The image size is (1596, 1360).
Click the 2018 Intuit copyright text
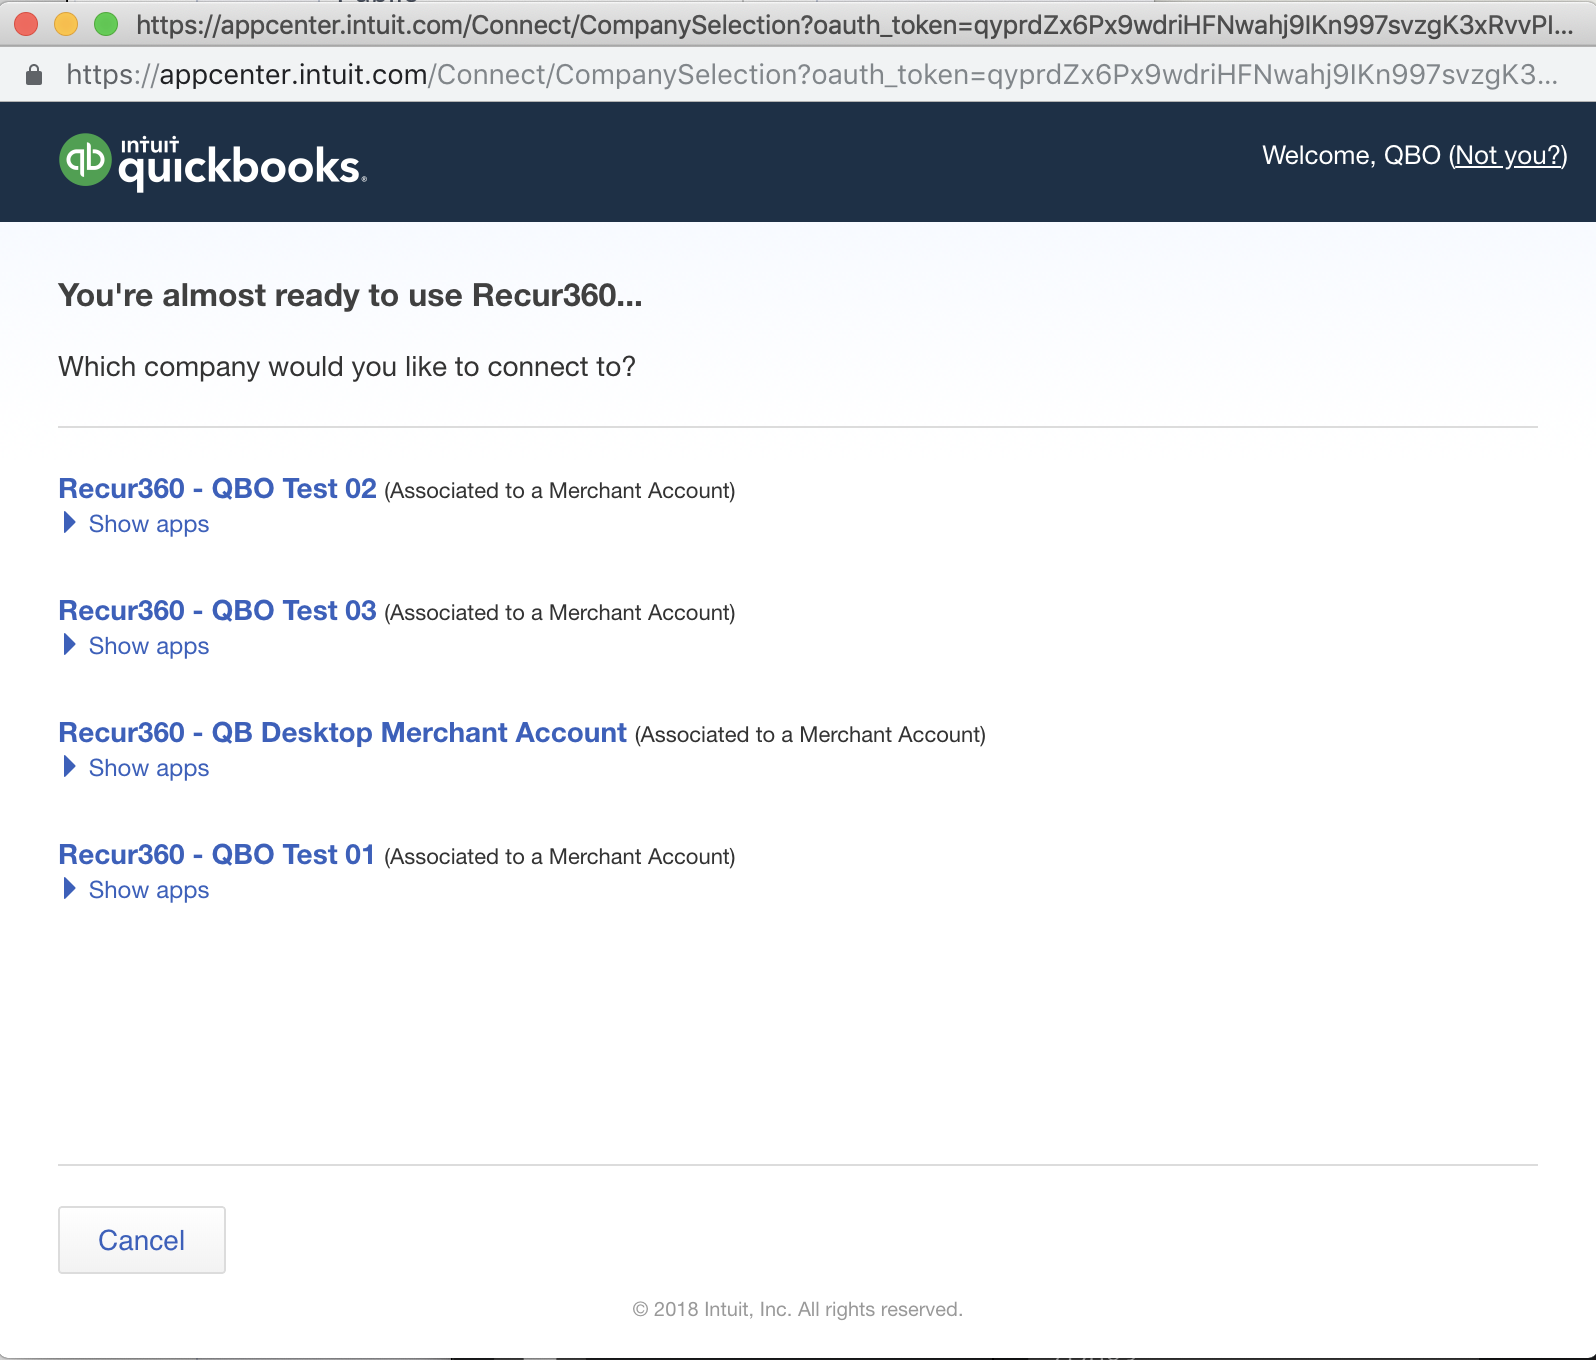click(x=797, y=1310)
